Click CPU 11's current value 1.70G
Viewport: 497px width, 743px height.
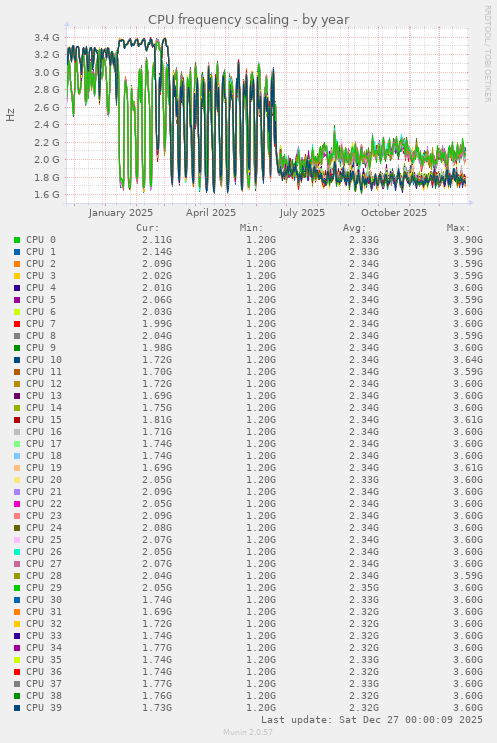coord(157,372)
